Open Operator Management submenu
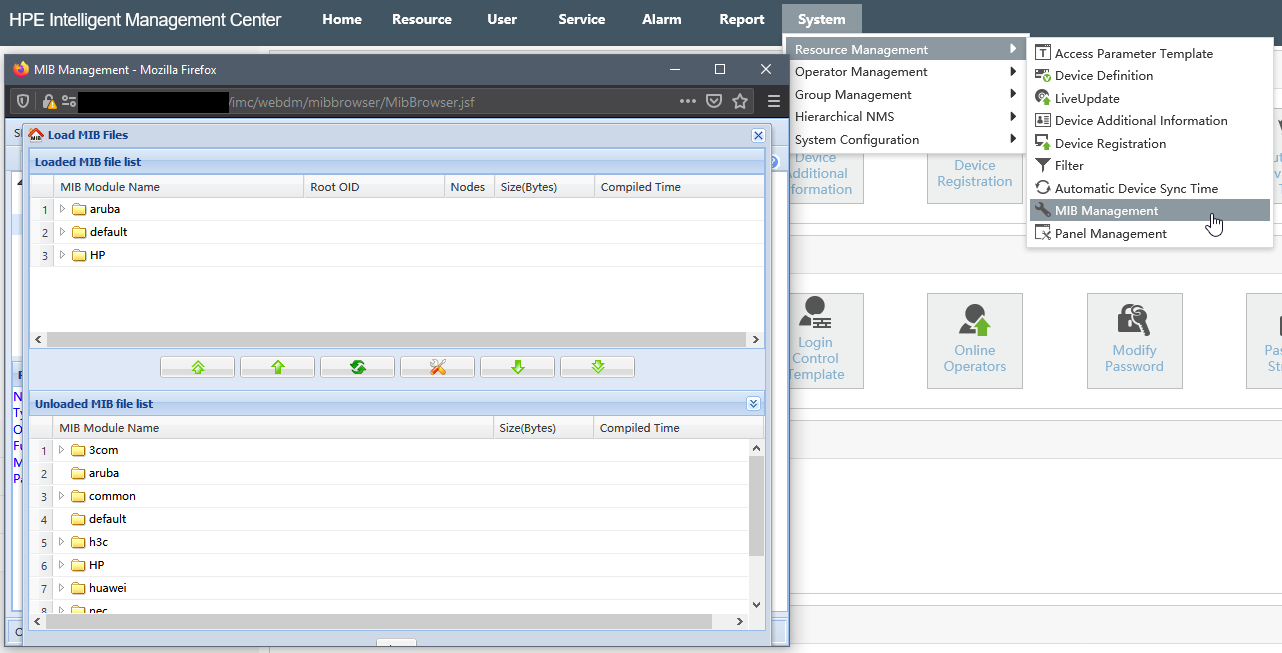The height and width of the screenshot is (653, 1282). click(907, 72)
